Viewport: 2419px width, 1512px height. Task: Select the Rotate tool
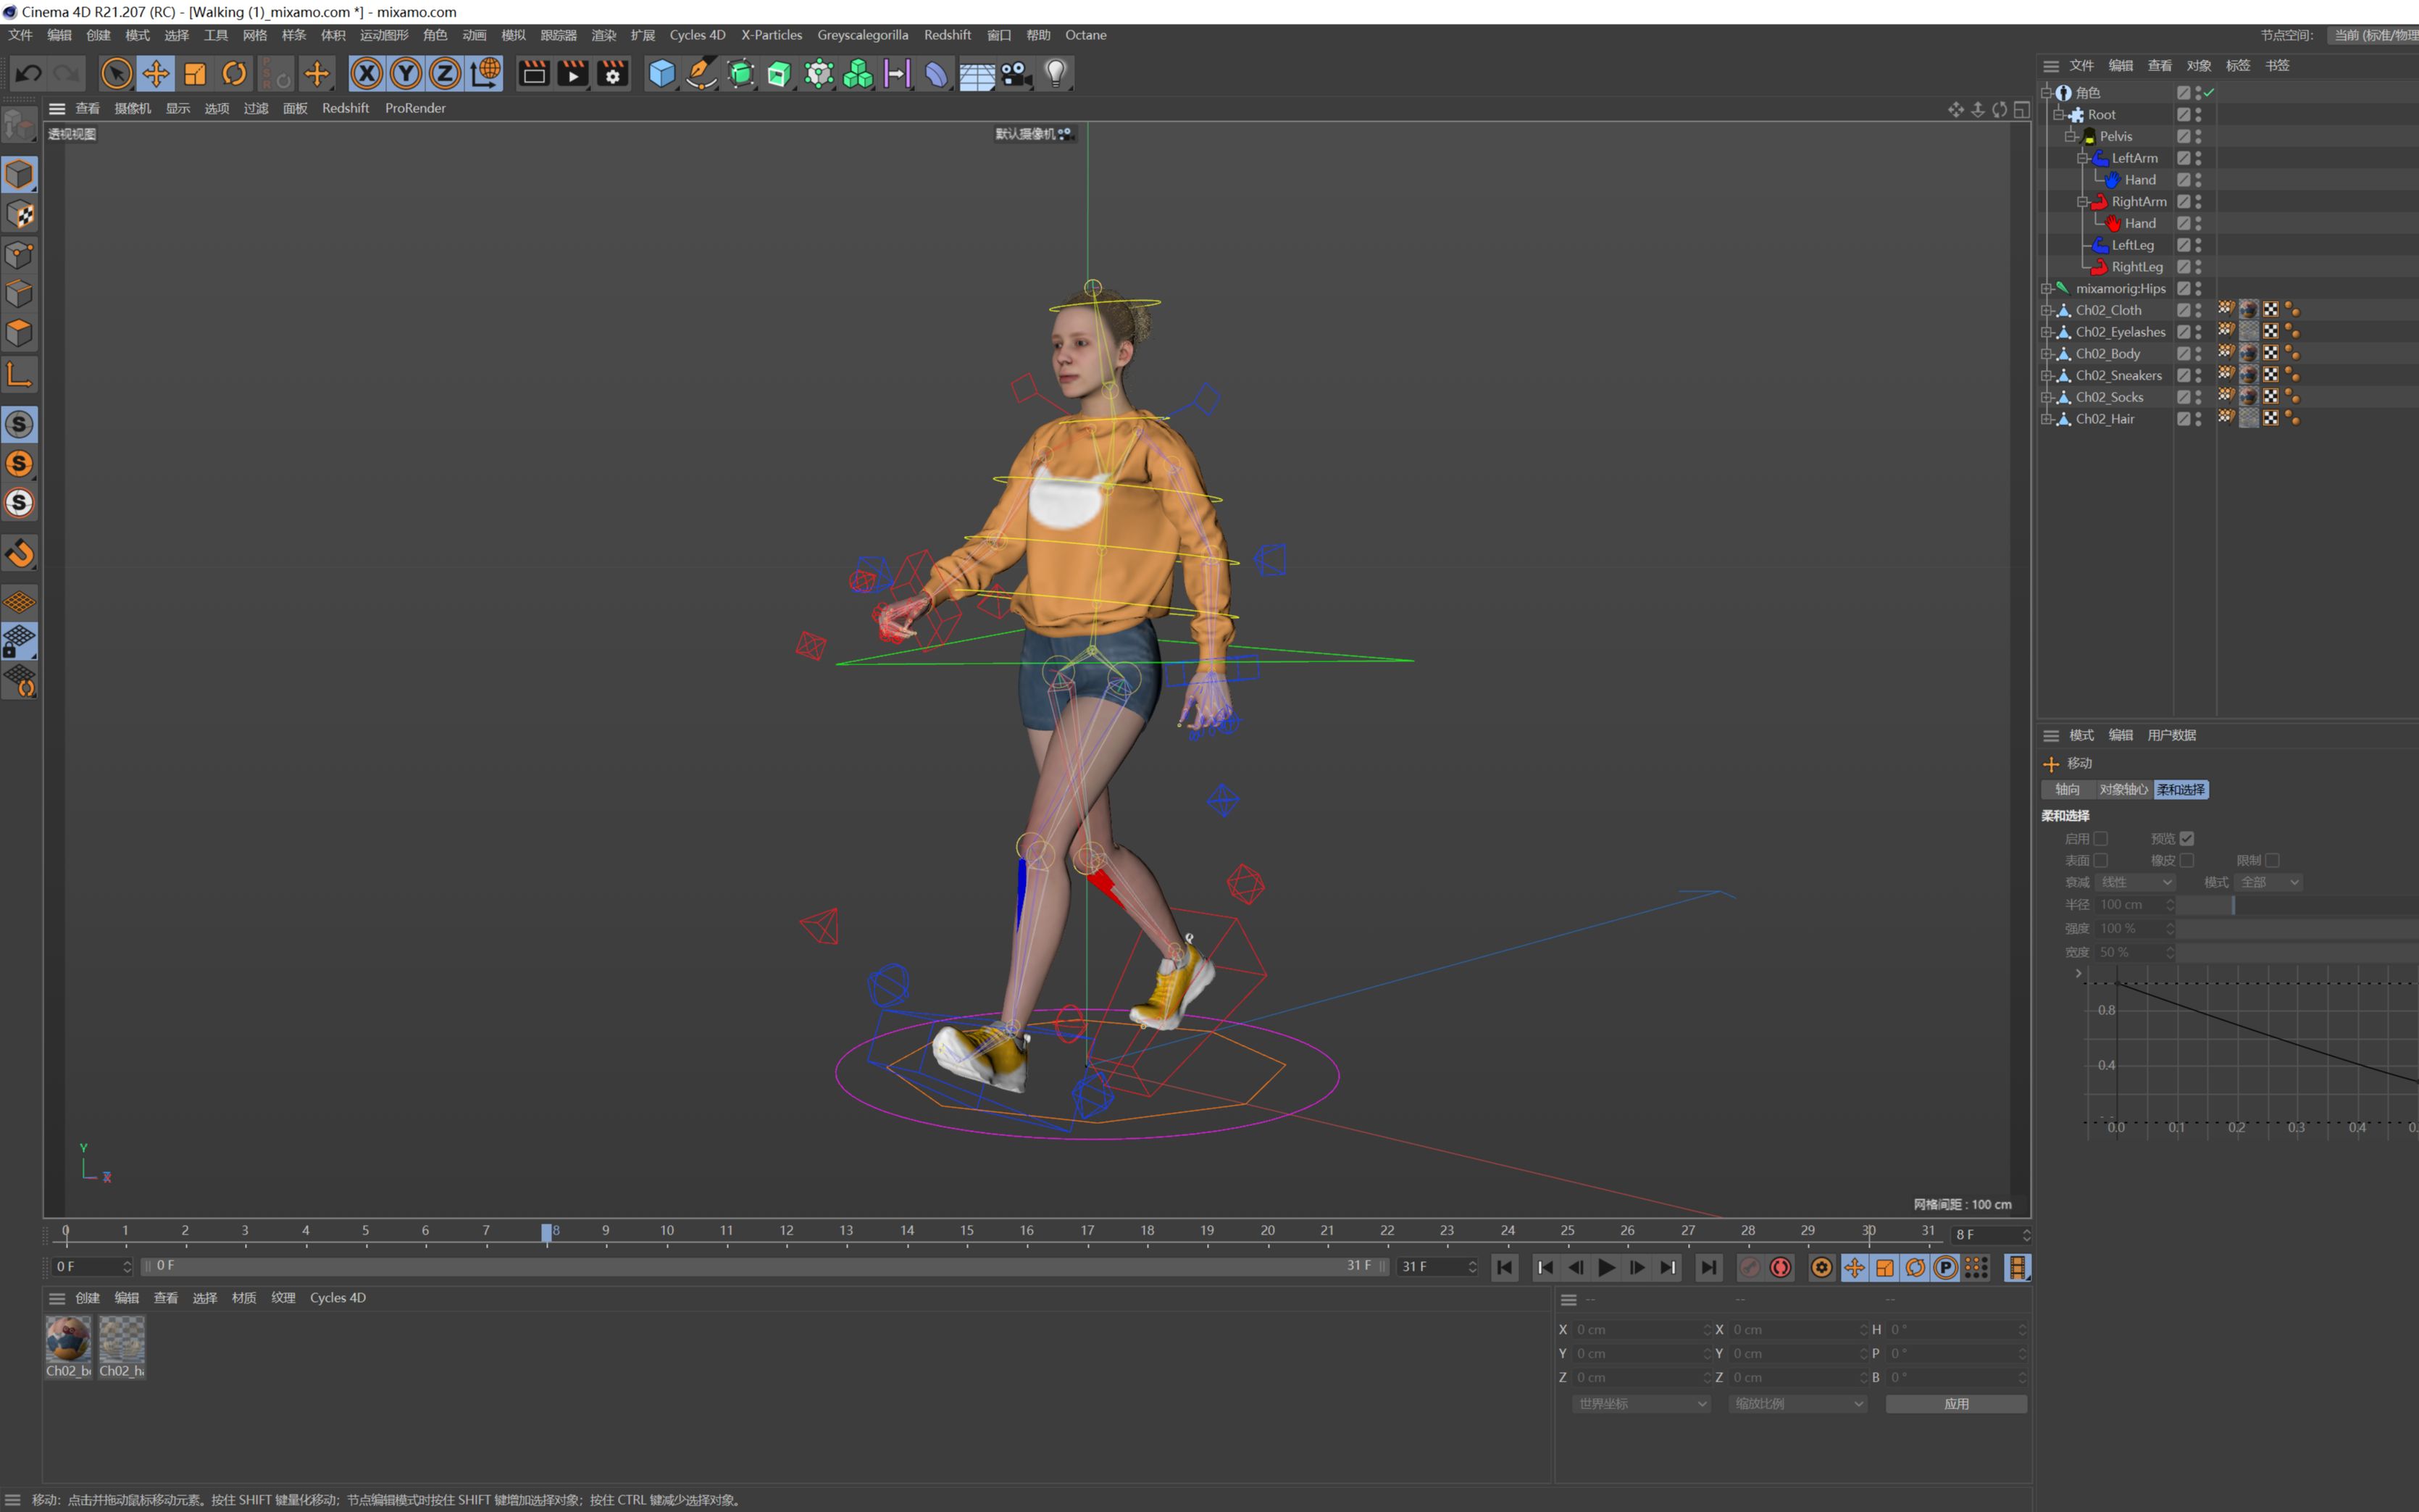coord(234,73)
